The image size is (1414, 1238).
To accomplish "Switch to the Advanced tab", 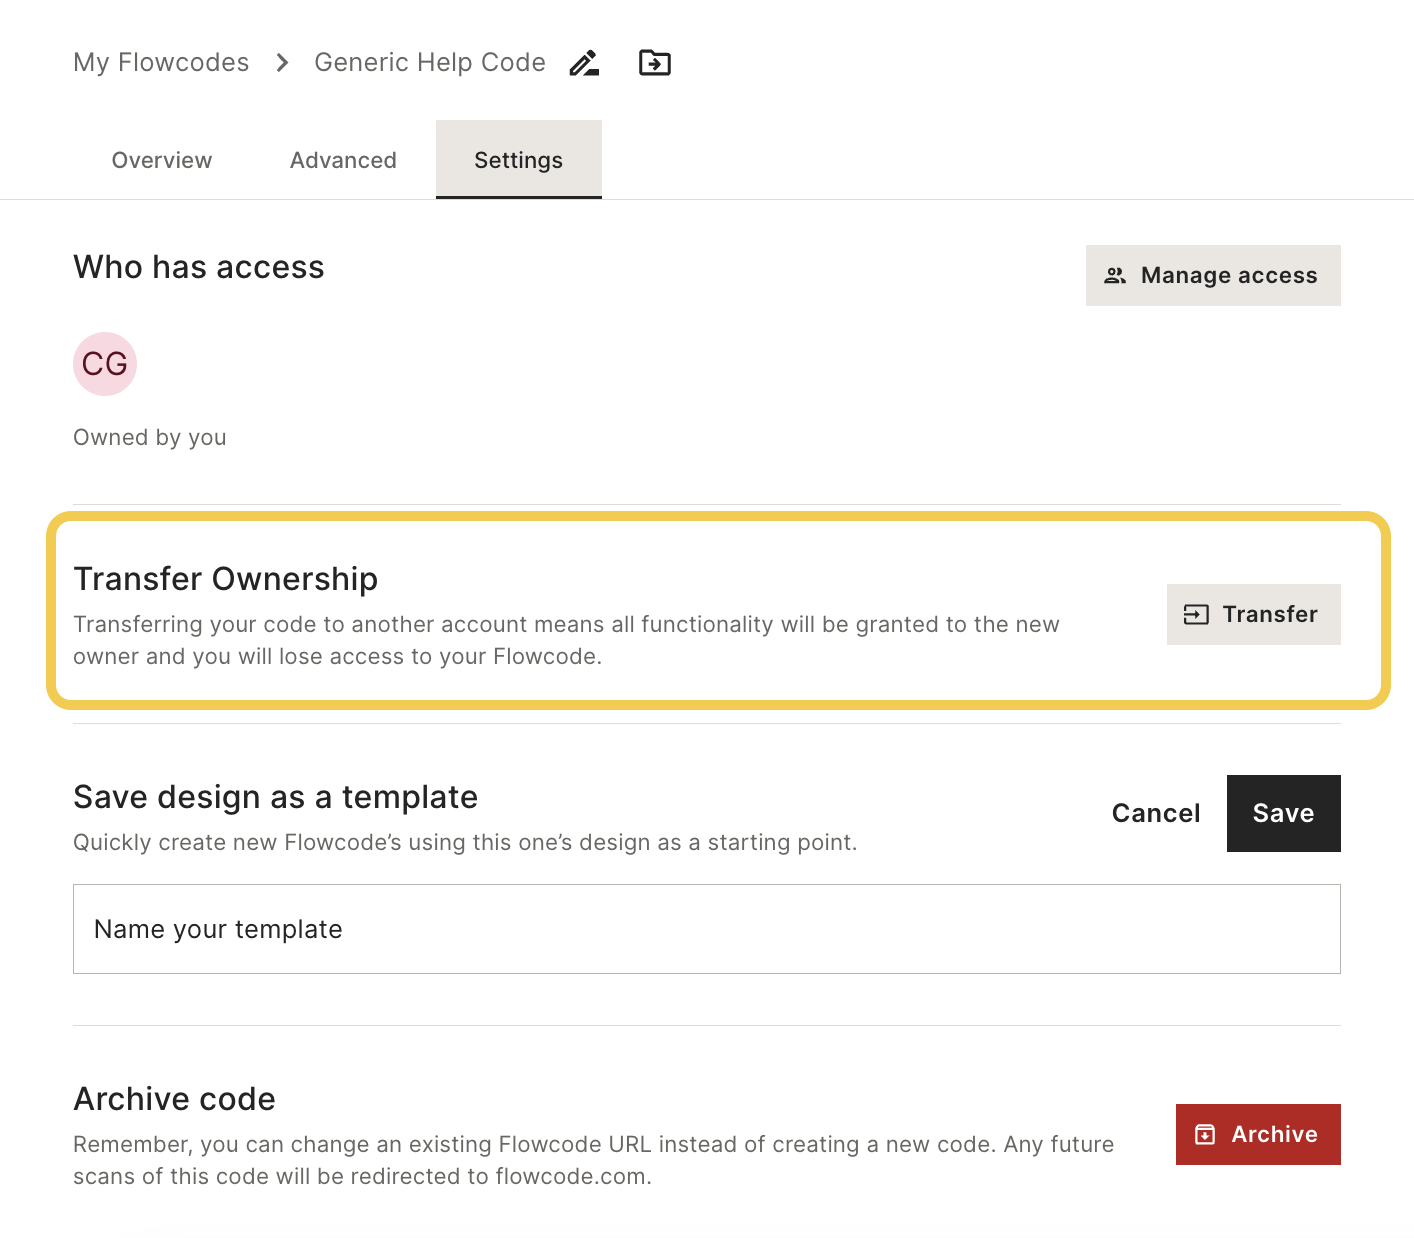I will click(x=343, y=160).
